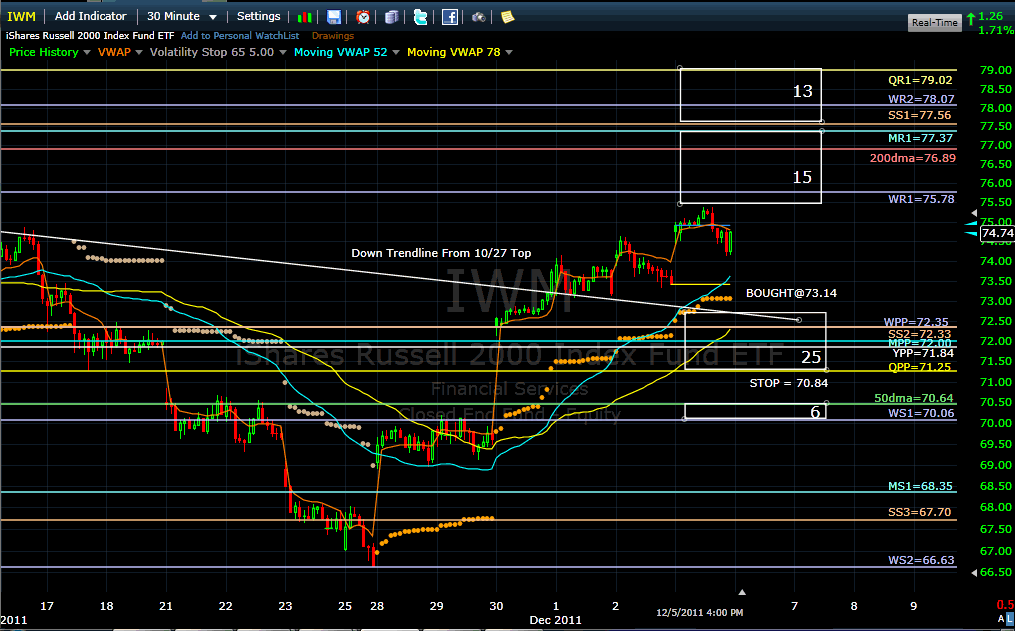Select the MS1=68.35 level label
The height and width of the screenshot is (631, 1015).
(x=920, y=486)
